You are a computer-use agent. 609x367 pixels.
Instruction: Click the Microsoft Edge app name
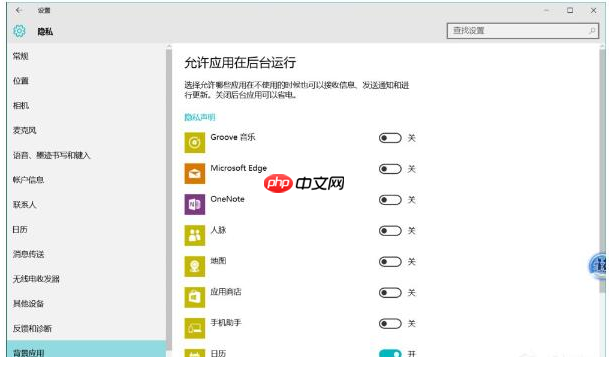point(238,168)
